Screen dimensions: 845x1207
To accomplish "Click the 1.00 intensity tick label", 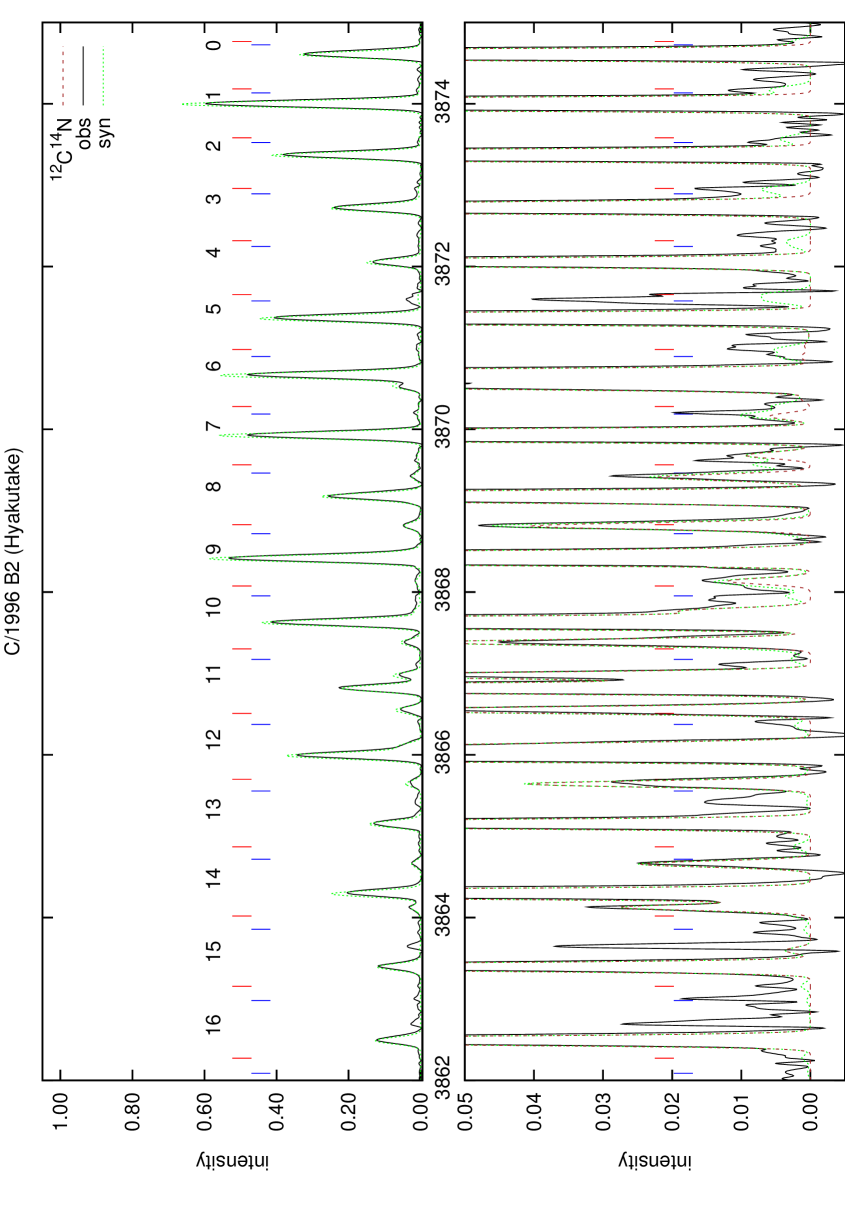I will point(60,1113).
